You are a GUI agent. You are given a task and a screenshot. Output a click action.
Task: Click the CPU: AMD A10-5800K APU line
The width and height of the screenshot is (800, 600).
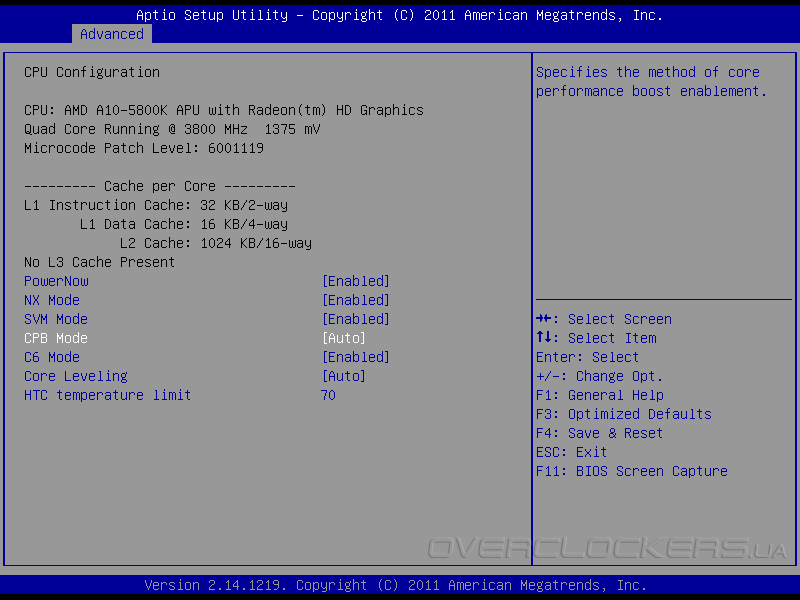(224, 110)
